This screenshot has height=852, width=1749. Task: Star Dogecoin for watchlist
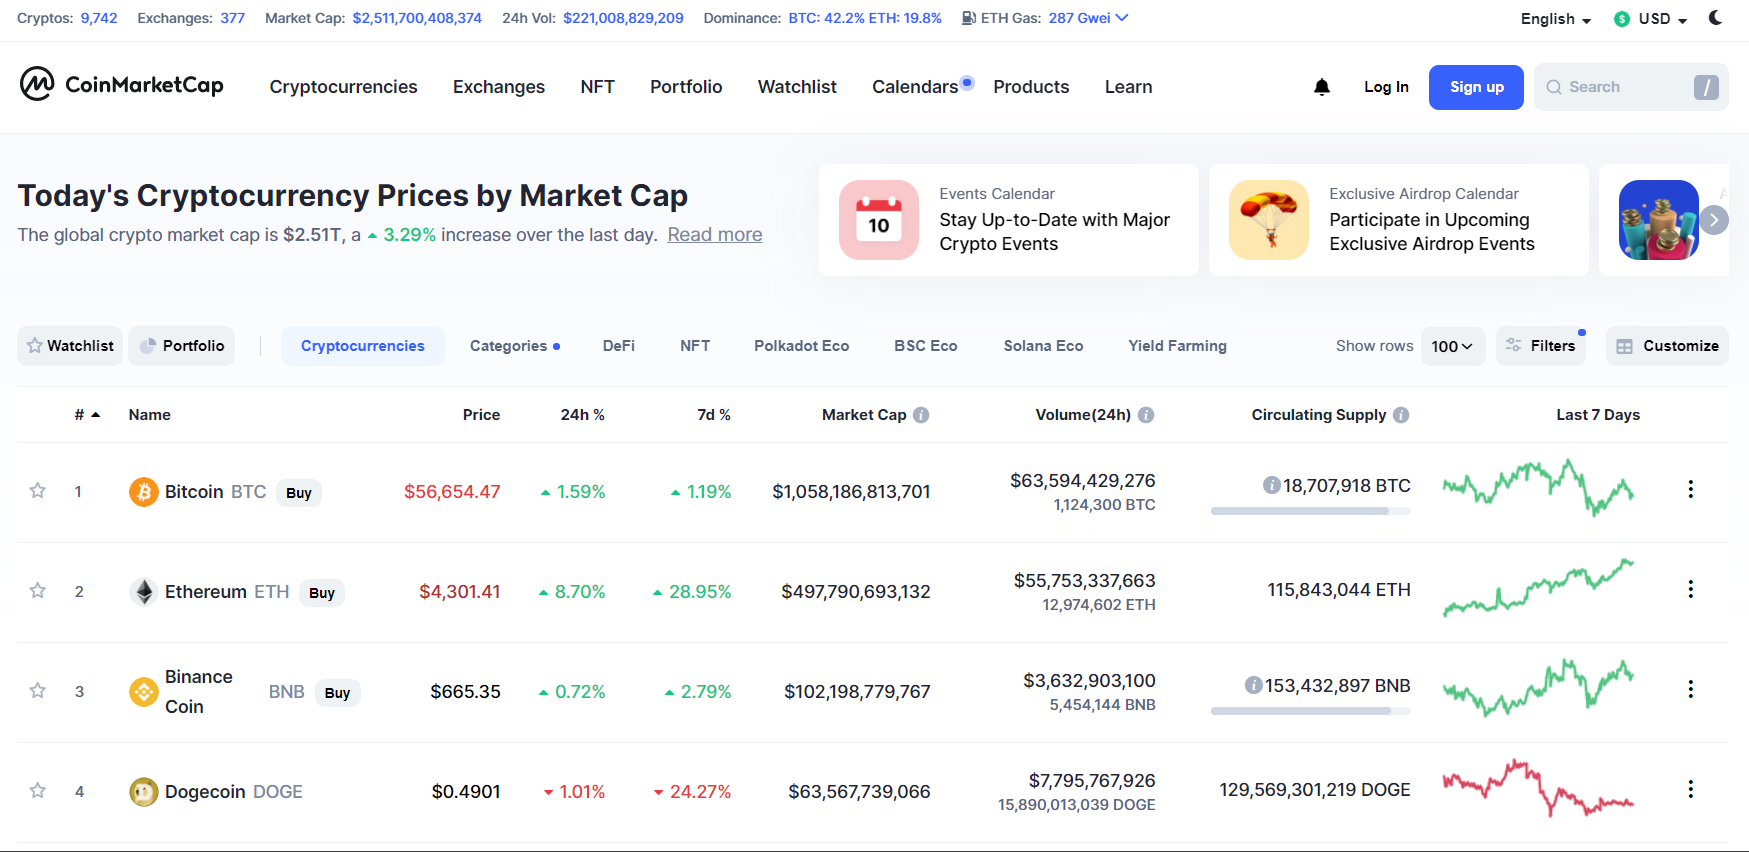[38, 790]
